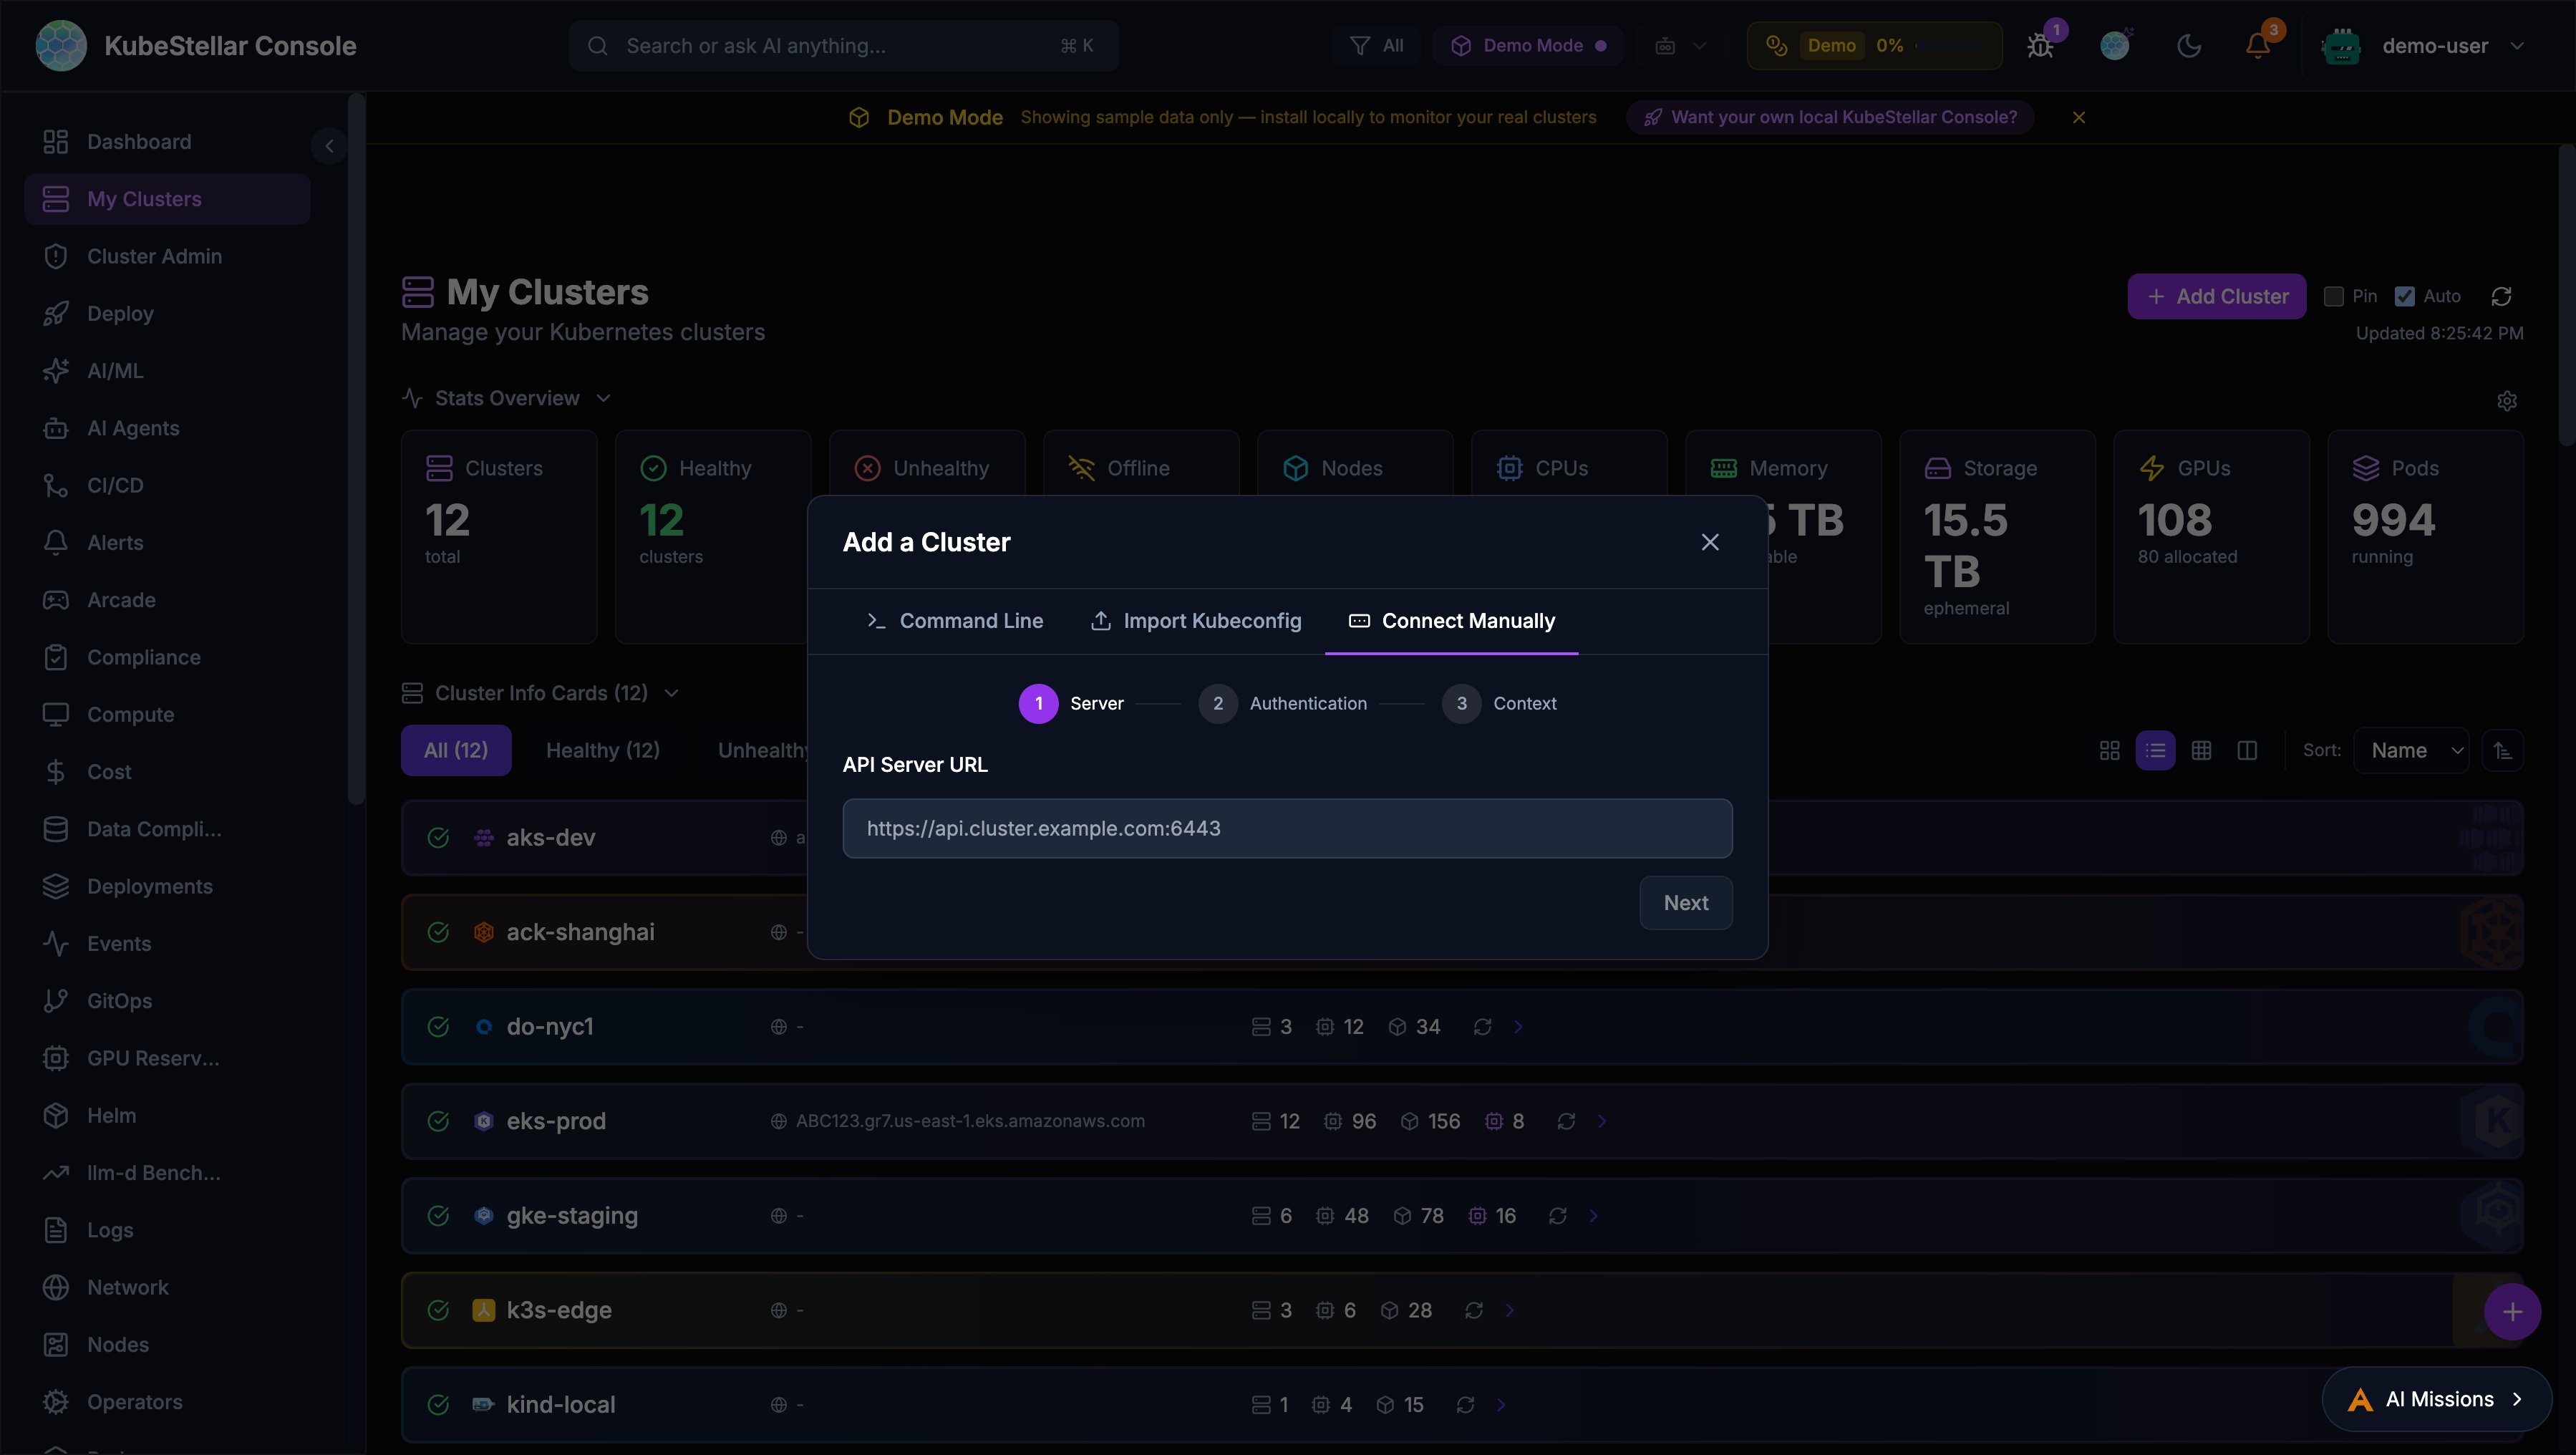2576x1455 pixels.
Task: Enable the Pin checkbox
Action: [2334, 296]
